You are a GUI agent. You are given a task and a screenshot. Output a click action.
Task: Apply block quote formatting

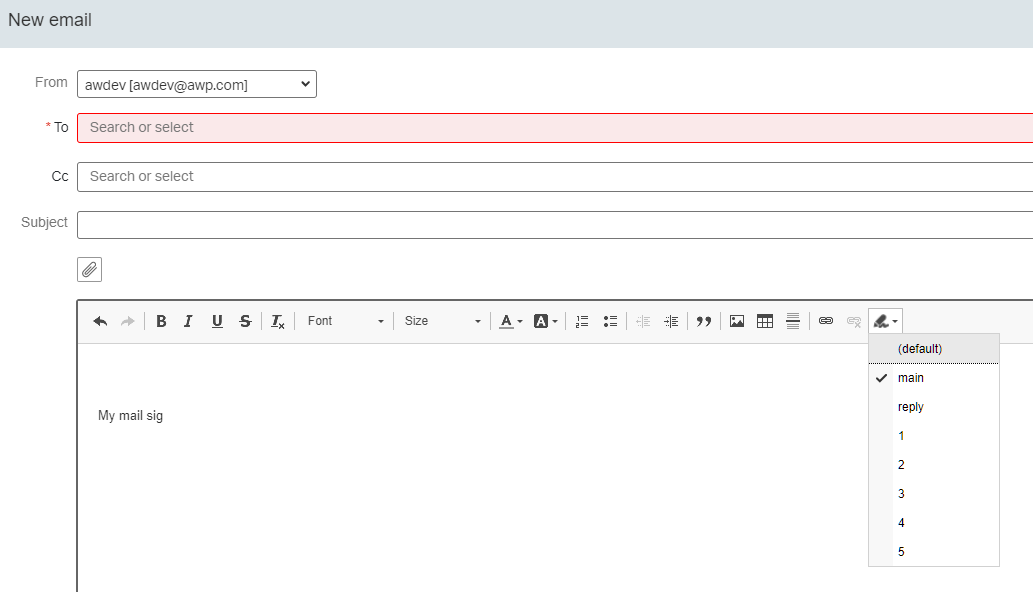point(704,321)
